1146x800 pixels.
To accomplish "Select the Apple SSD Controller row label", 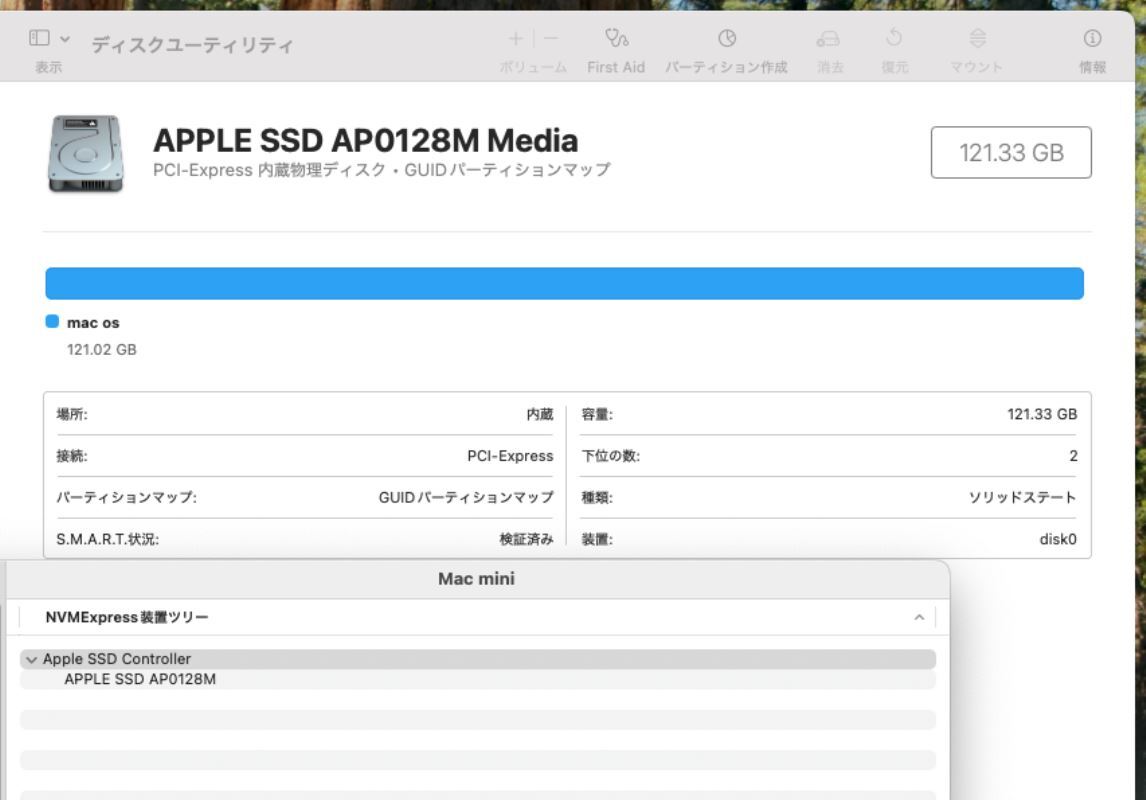I will pos(117,659).
